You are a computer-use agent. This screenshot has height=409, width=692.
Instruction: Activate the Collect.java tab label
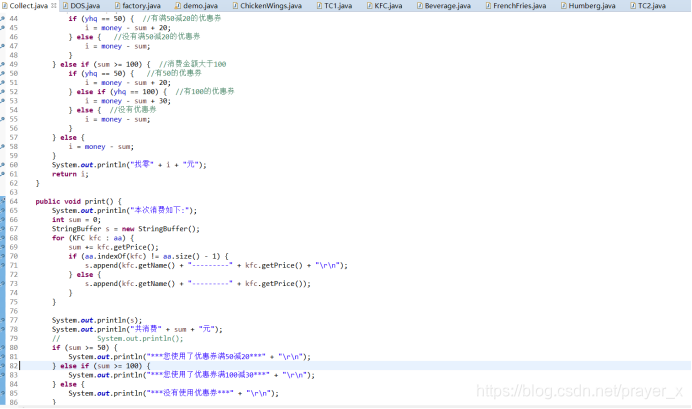(x=28, y=6)
